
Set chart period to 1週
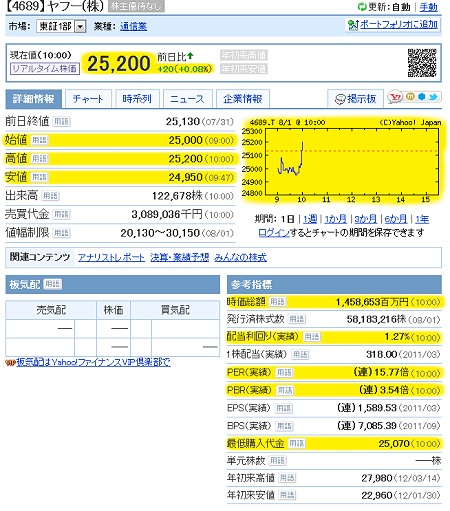310,219
